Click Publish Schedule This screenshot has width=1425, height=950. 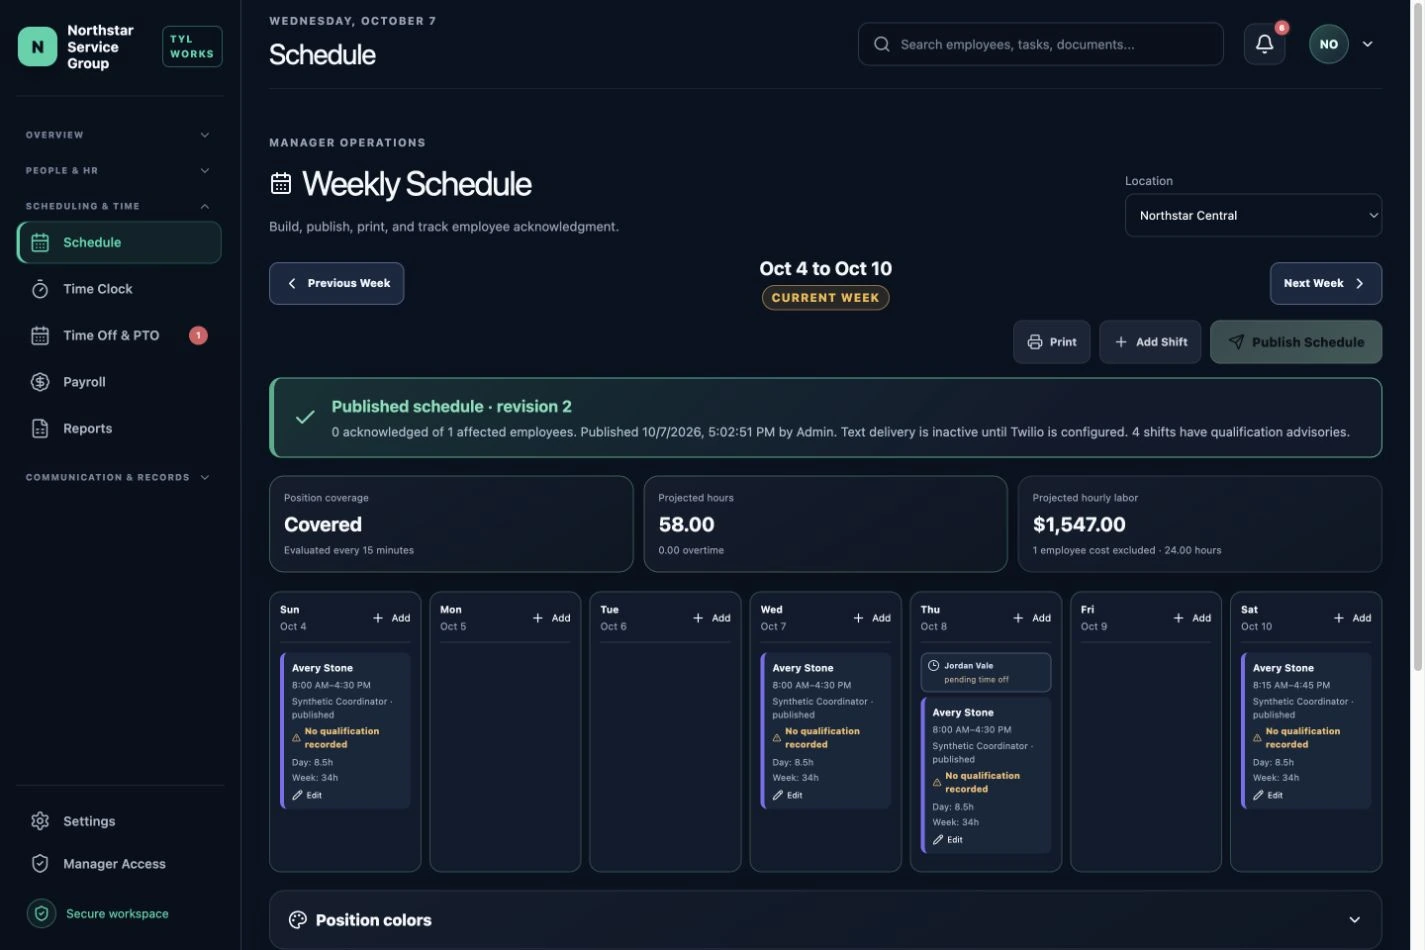pos(1296,342)
